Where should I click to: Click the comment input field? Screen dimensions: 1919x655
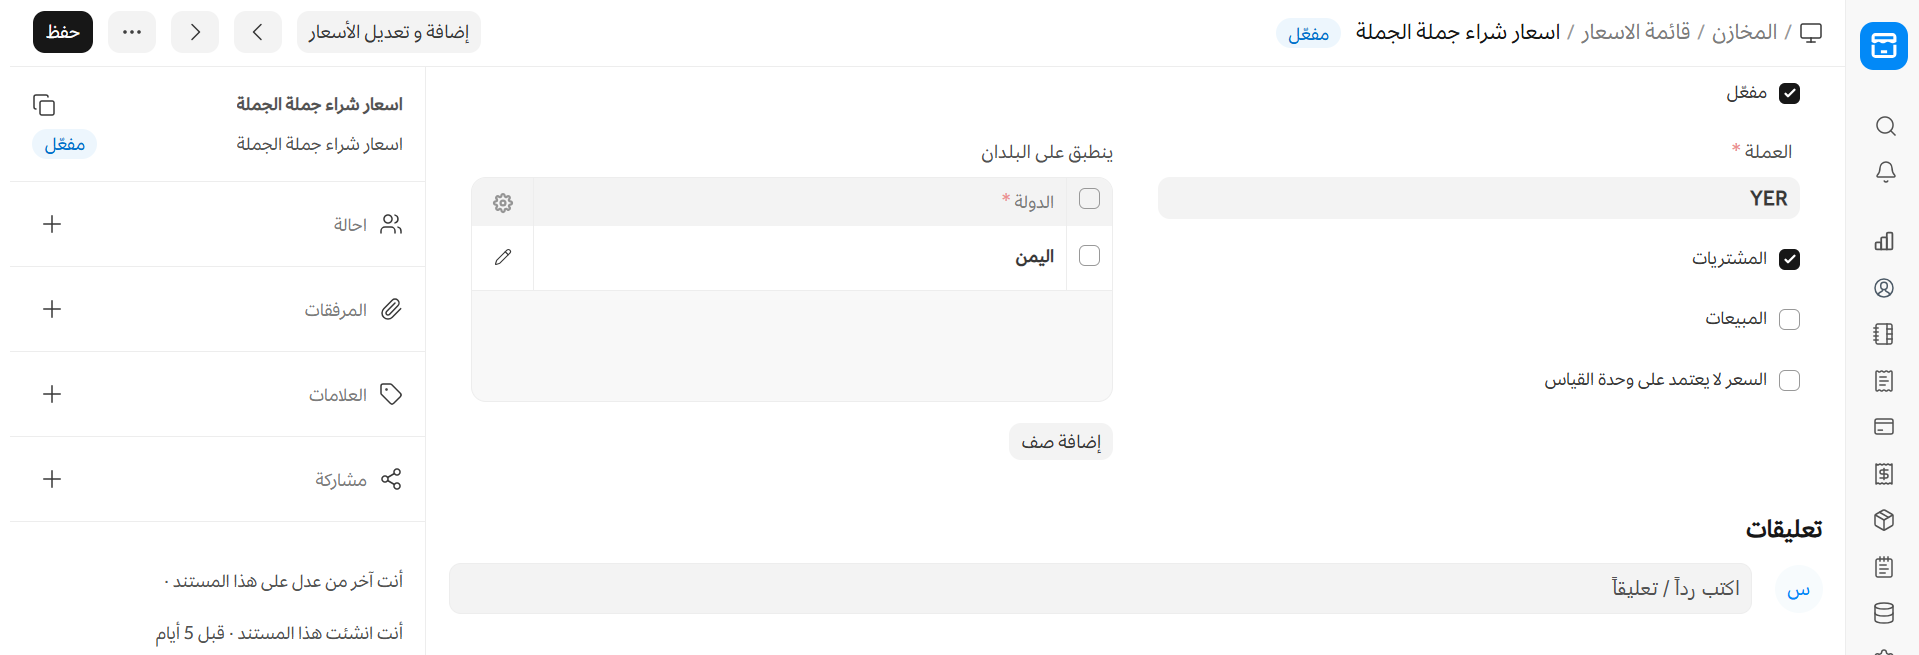(1100, 588)
